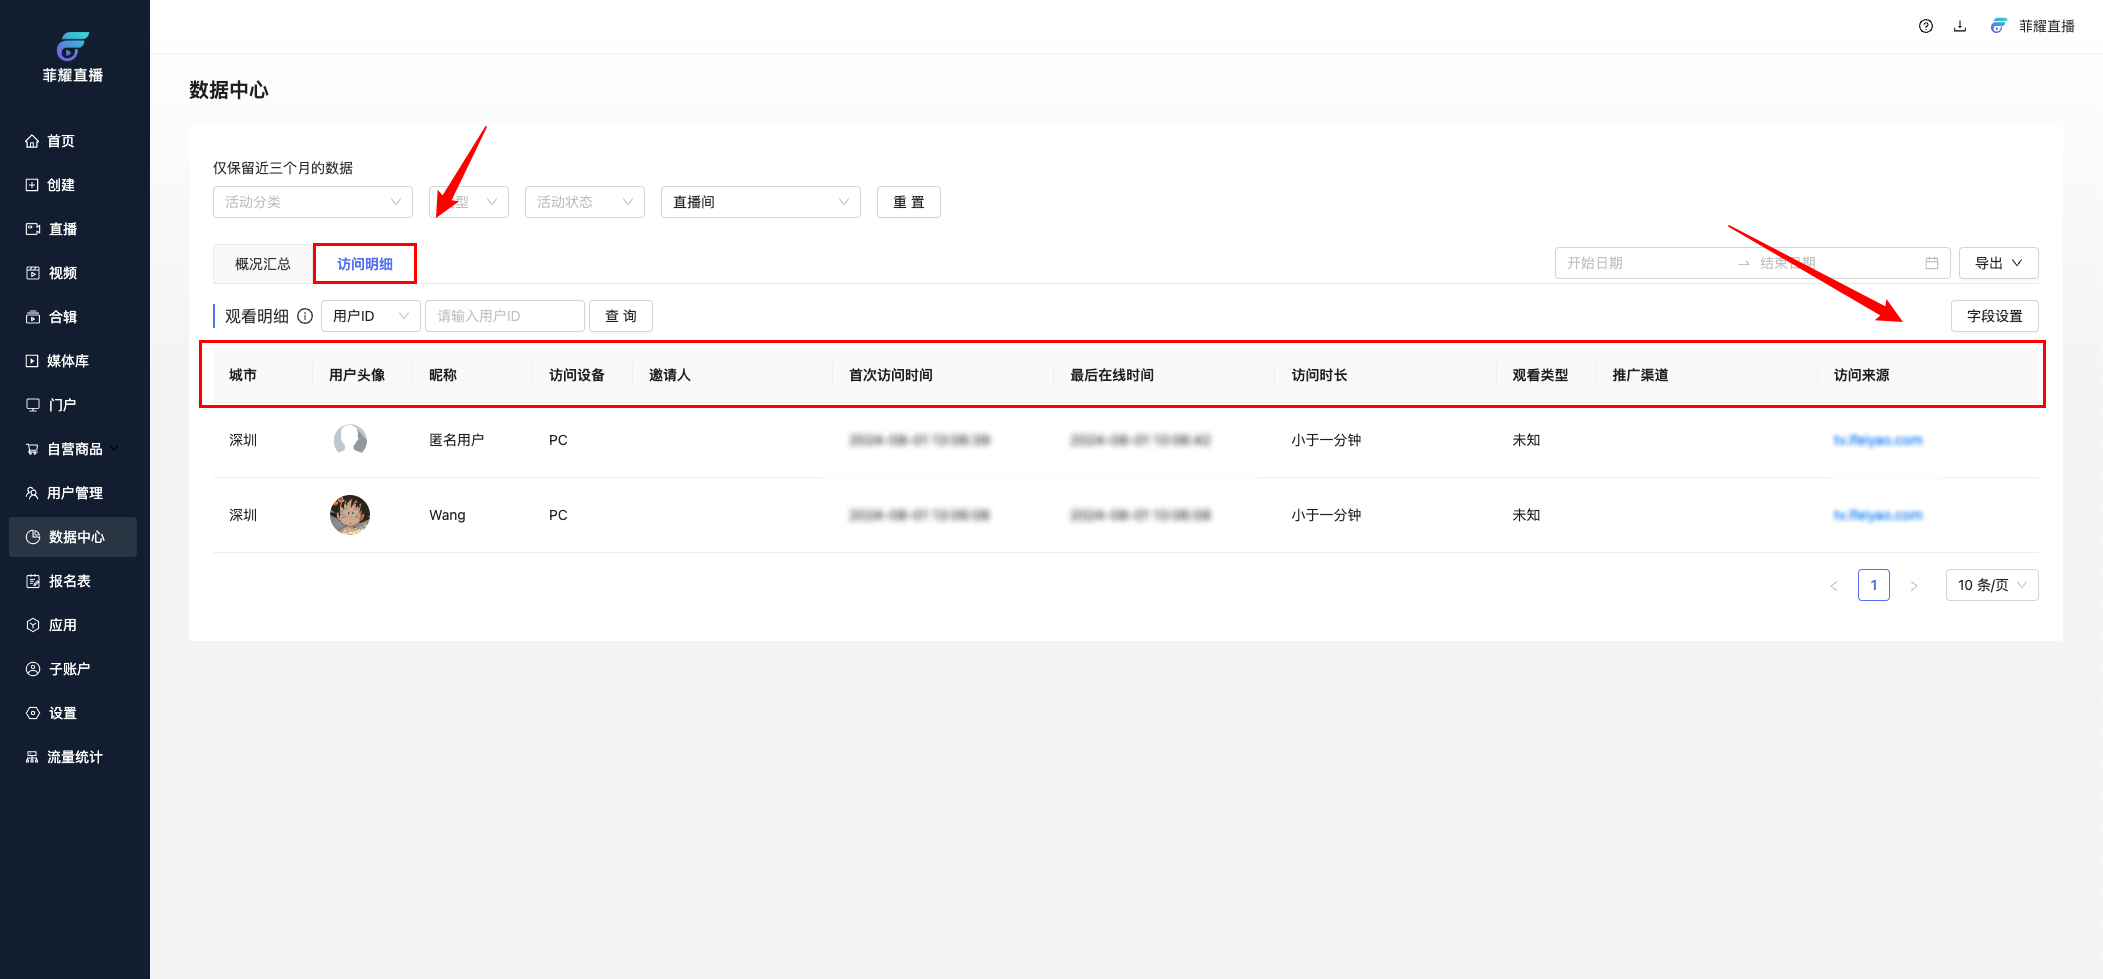Open the 字段设置 button

tap(1994, 316)
